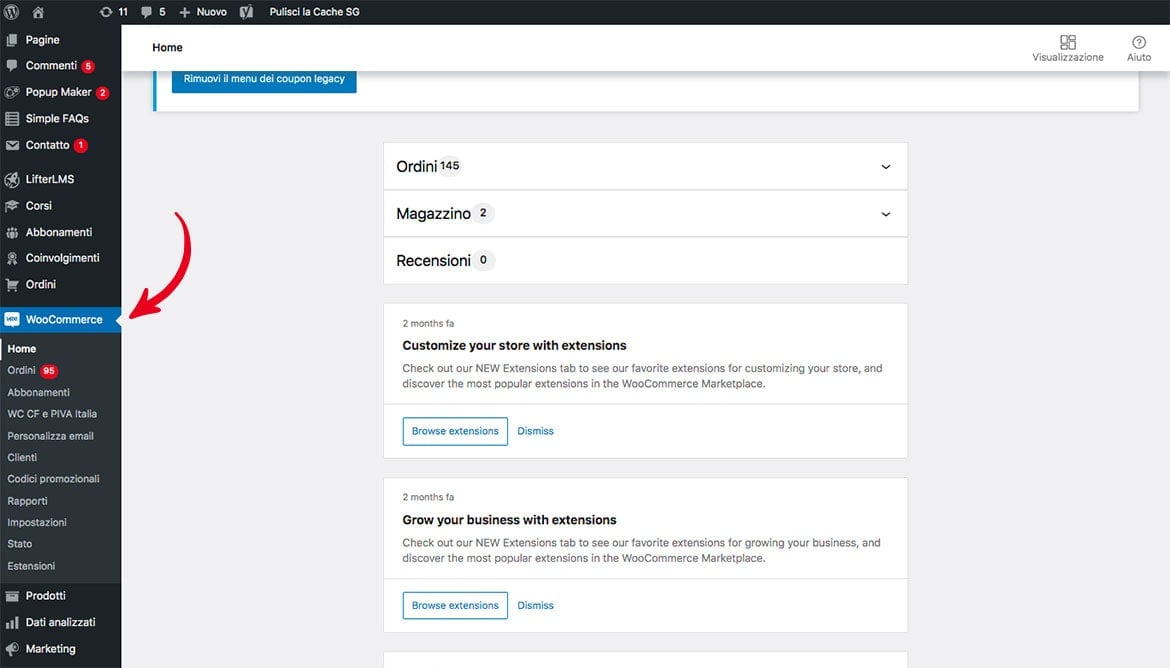Open Rapporti submenu item

click(x=28, y=501)
